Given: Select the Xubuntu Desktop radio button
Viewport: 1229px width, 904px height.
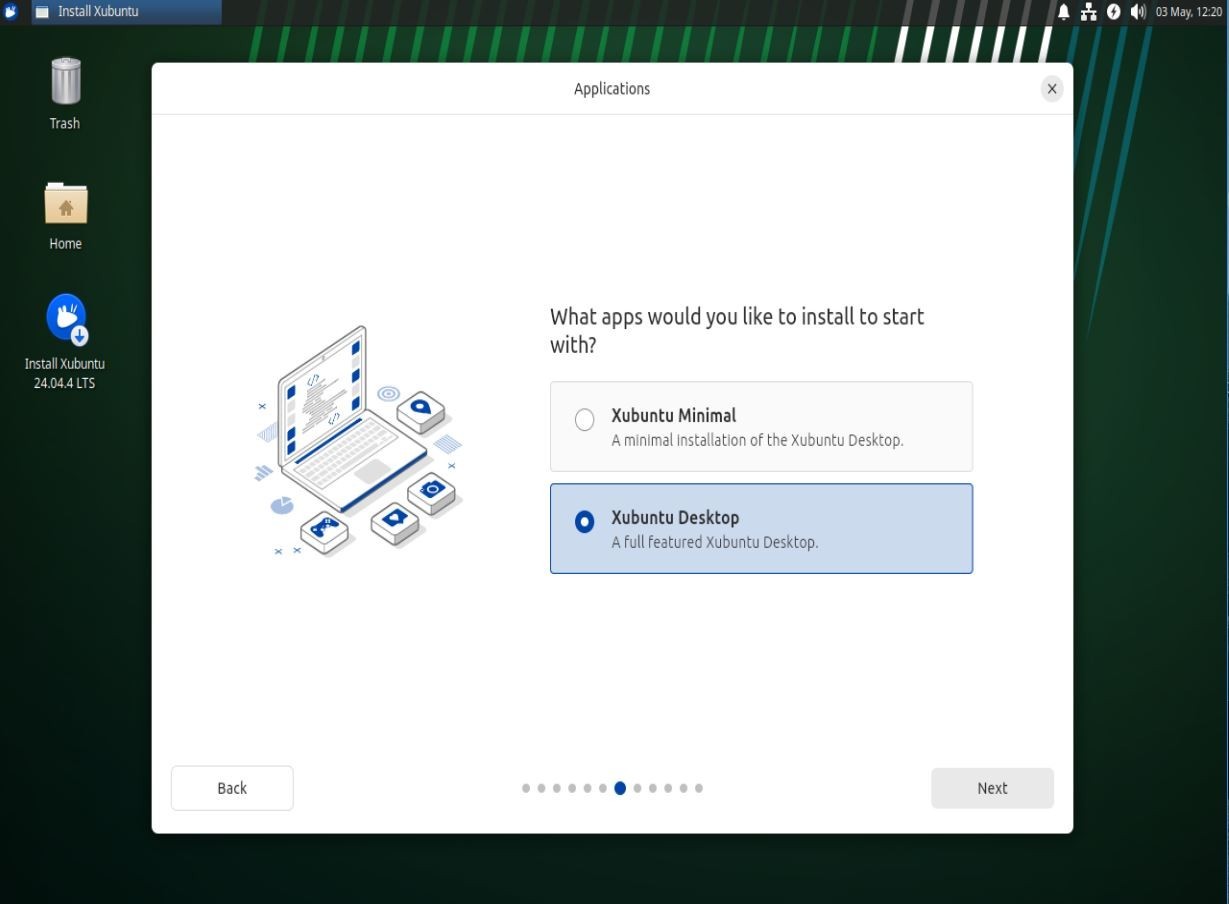Looking at the screenshot, I should point(585,522).
